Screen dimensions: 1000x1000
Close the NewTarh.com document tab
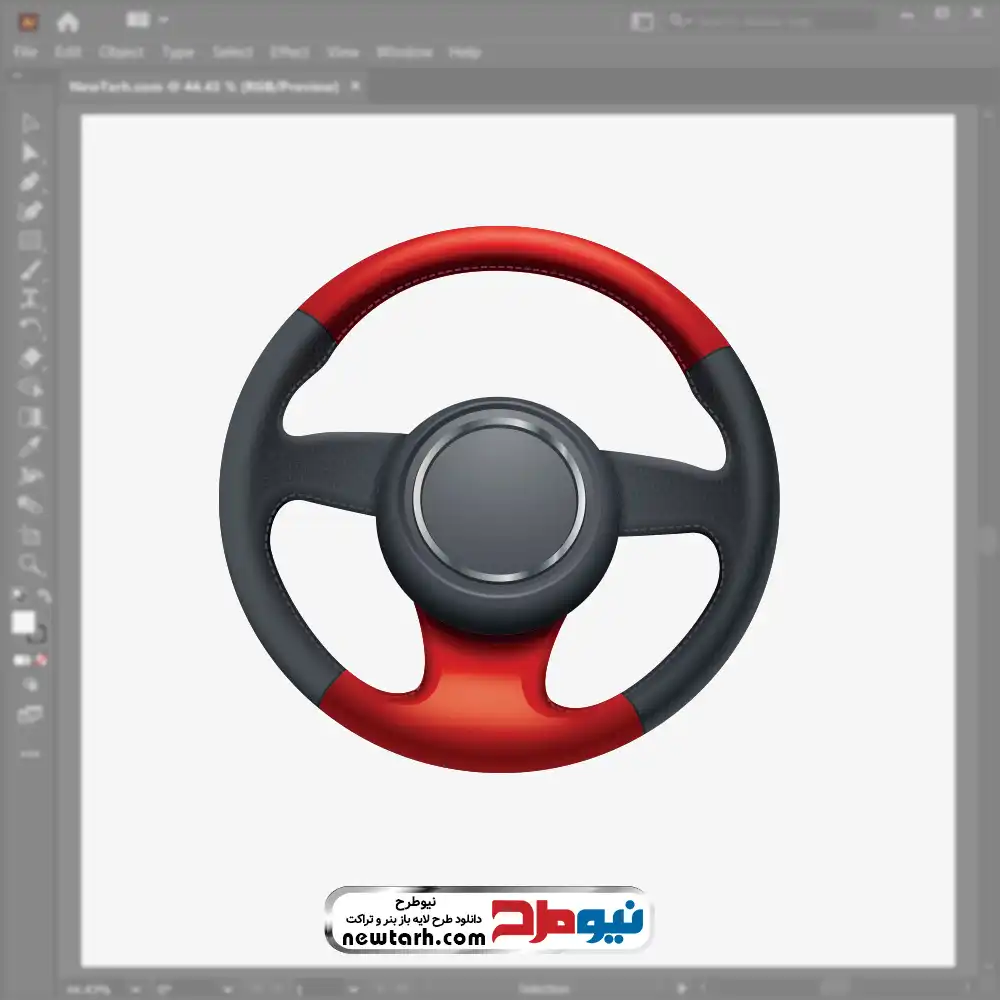point(355,87)
